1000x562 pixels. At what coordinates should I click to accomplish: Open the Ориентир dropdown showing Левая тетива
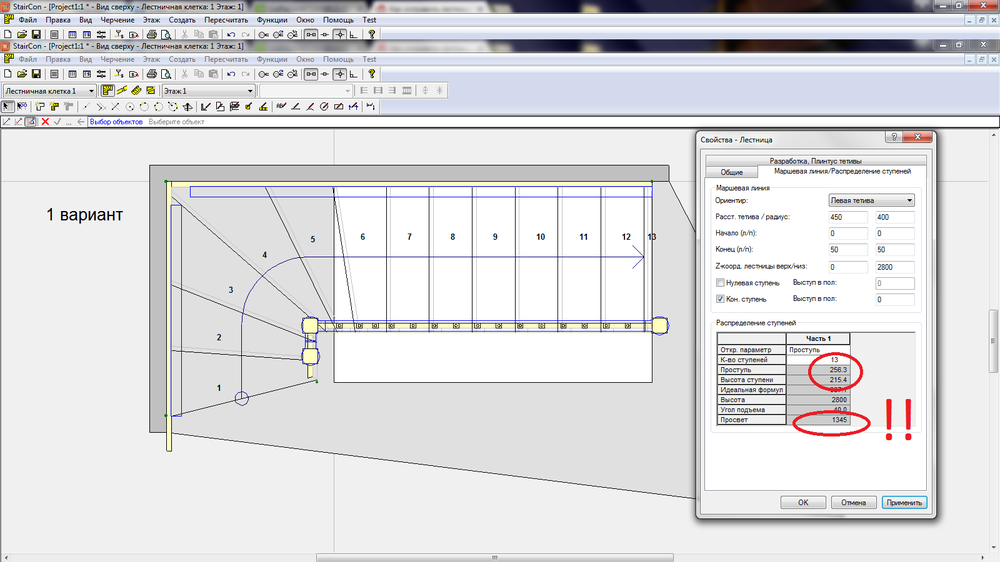tap(872, 201)
